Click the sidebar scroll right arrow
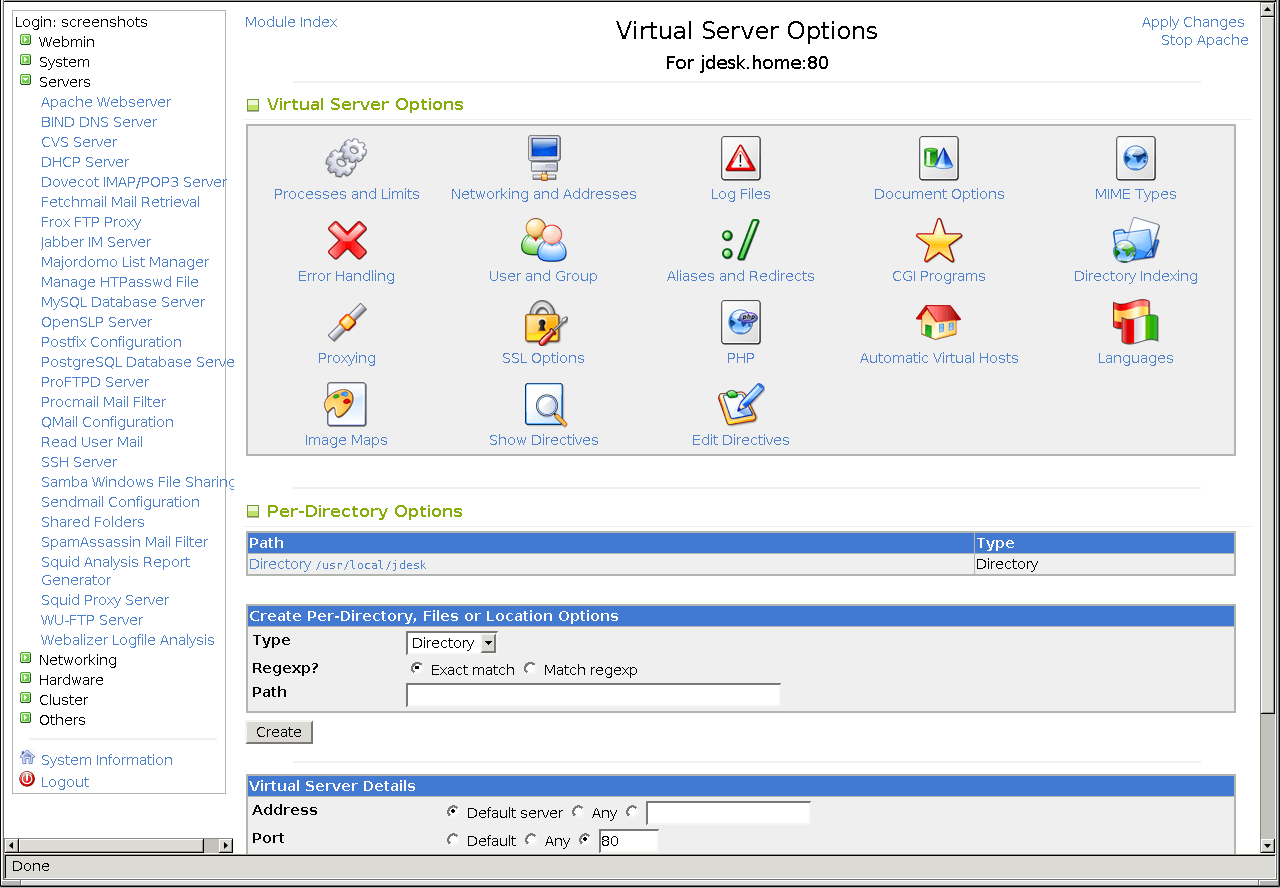The height and width of the screenshot is (888, 1280). [x=226, y=846]
